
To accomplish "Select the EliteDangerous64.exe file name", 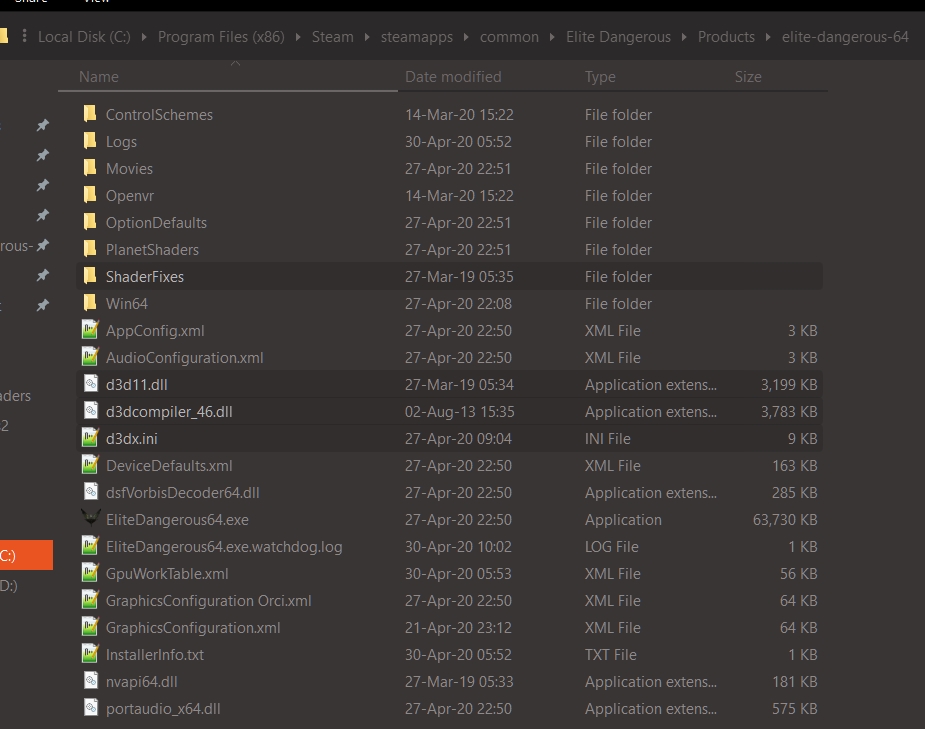I will (x=177, y=520).
